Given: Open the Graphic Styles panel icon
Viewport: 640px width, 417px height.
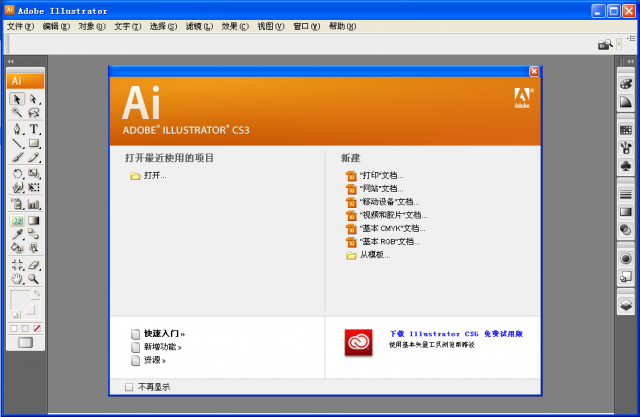Looking at the screenshot, I should [626, 277].
